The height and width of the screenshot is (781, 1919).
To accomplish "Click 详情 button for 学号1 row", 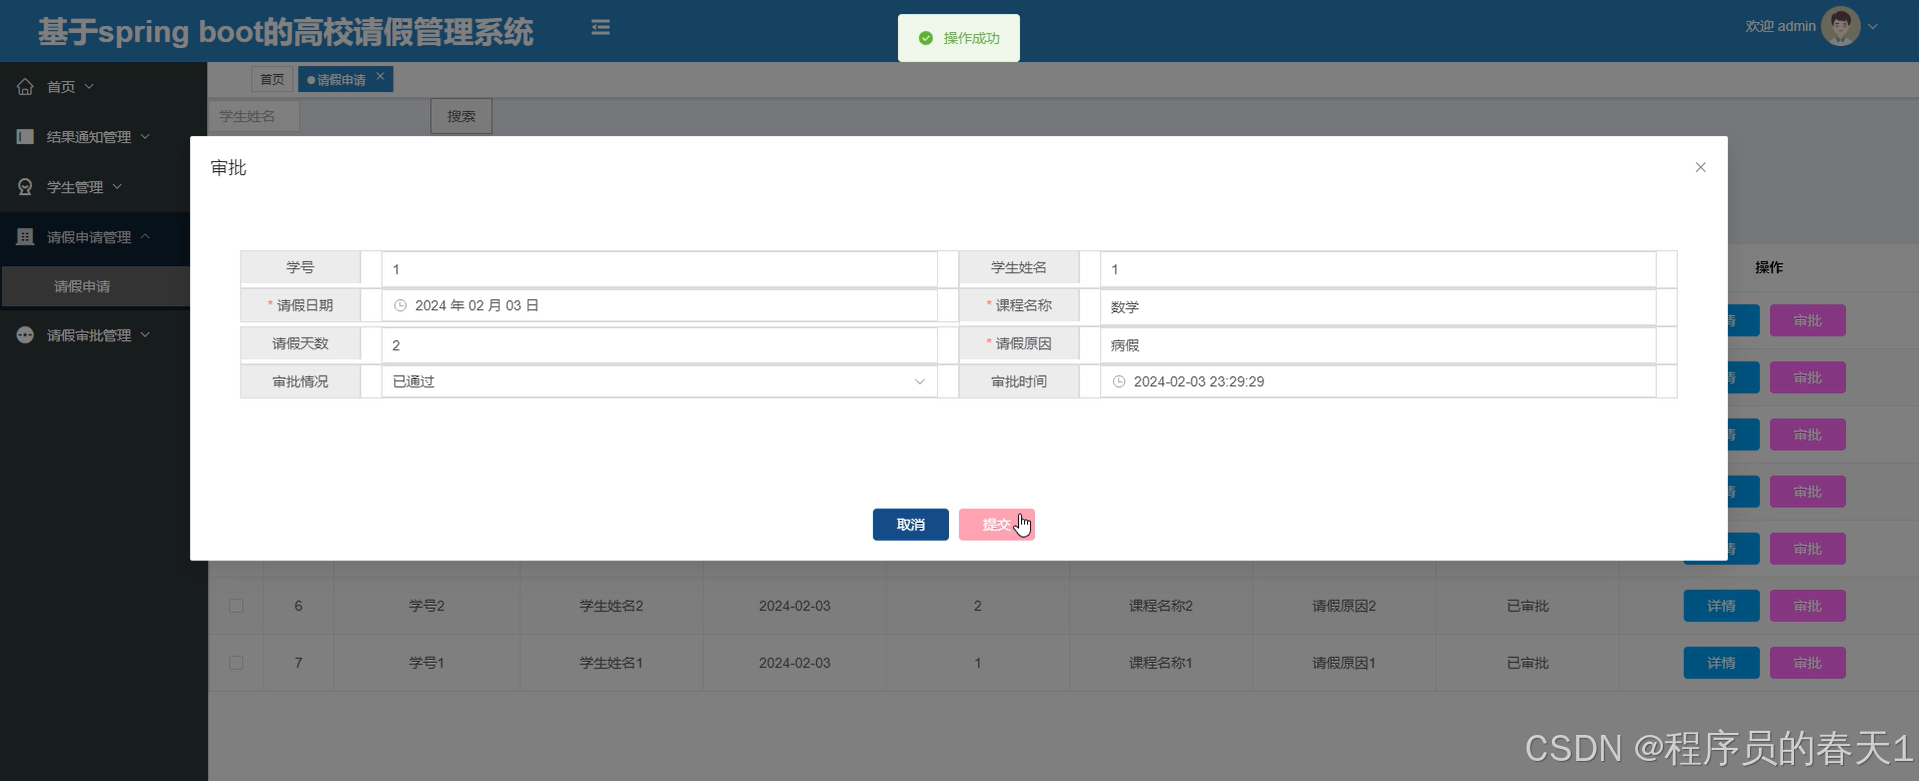I will click(x=1721, y=663).
